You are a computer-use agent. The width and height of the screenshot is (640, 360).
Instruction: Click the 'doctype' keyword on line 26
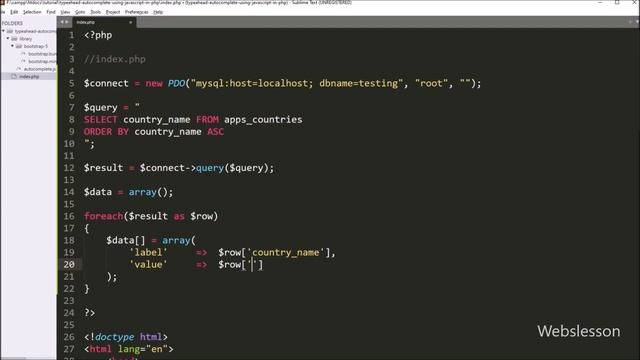115,337
